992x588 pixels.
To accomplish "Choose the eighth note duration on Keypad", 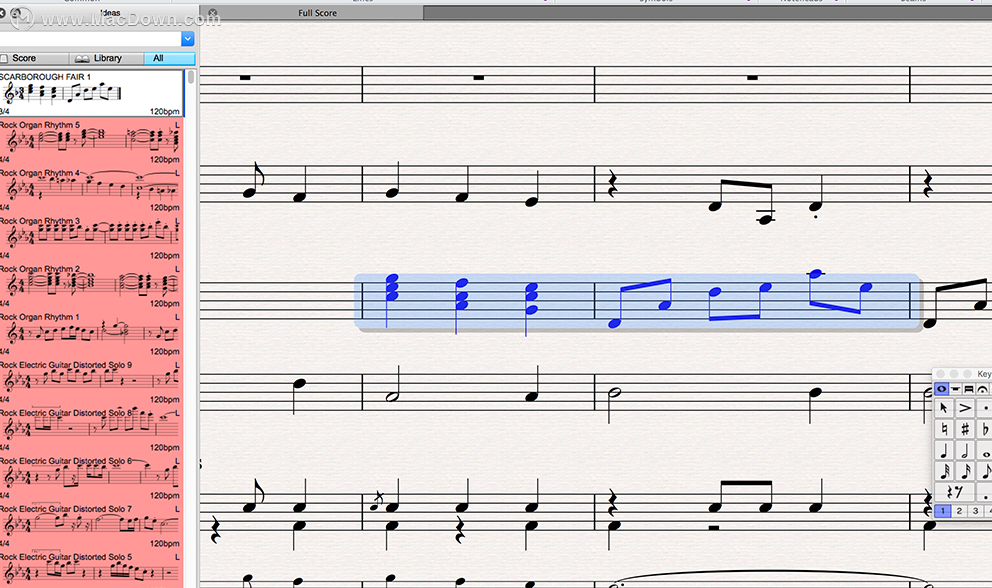I will [x=984, y=472].
